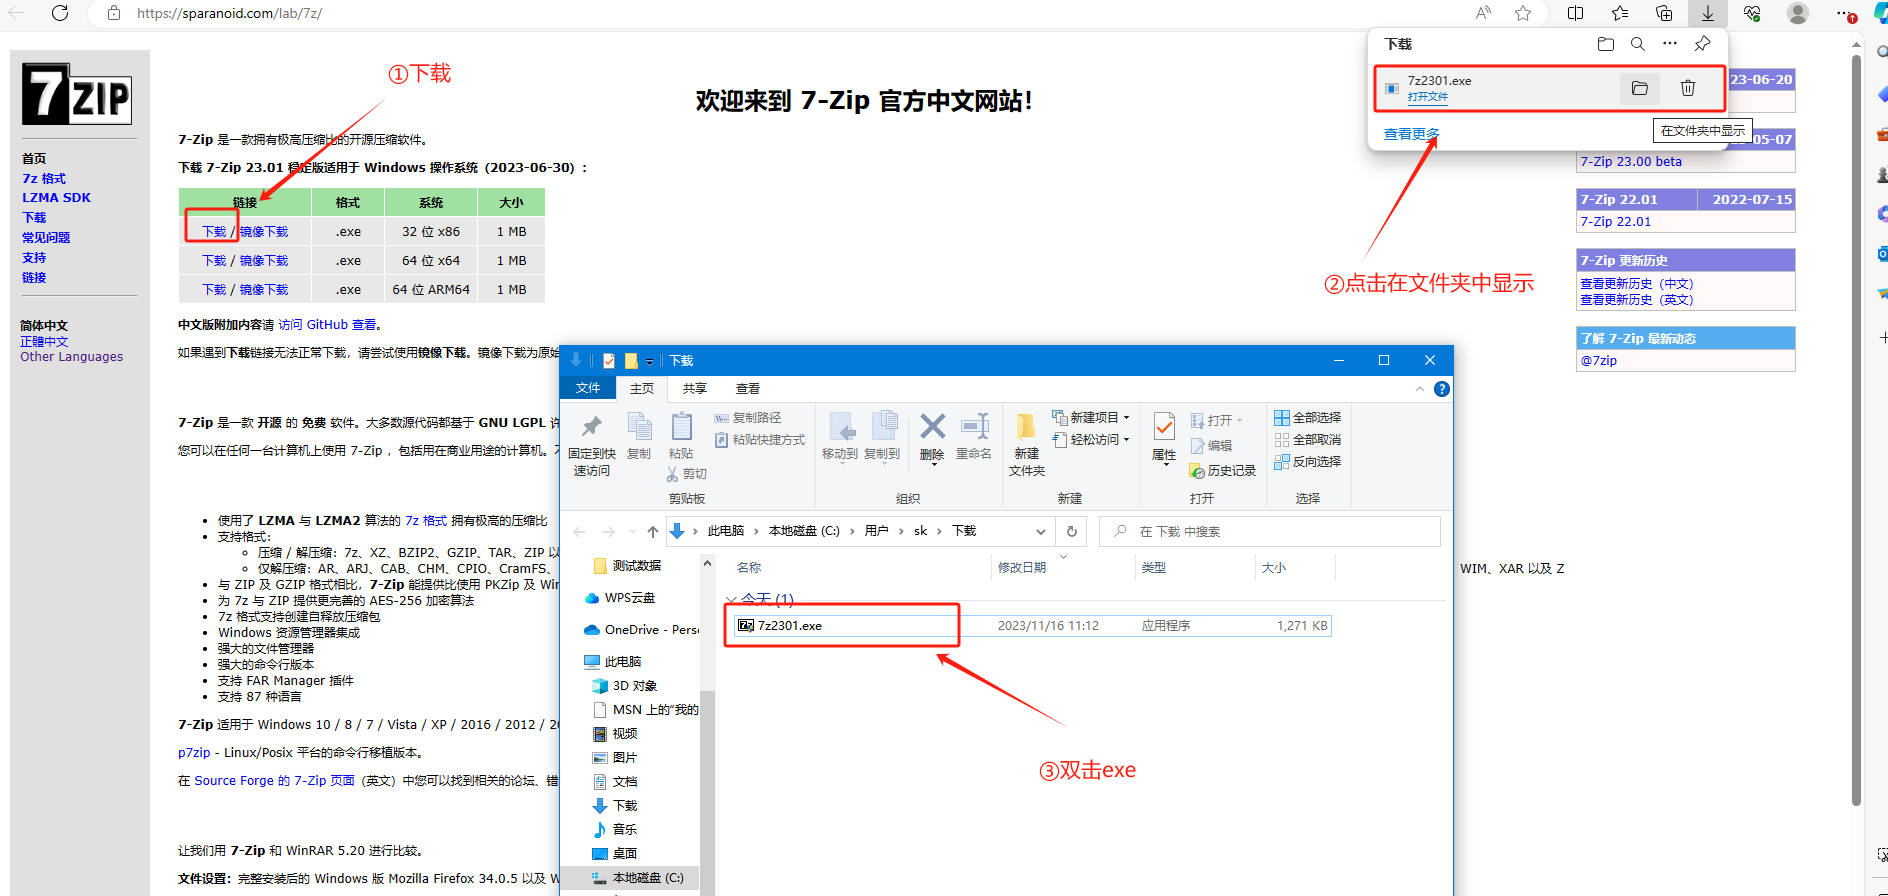Click Invert selection in ribbon
The height and width of the screenshot is (896, 1888).
(x=1308, y=462)
